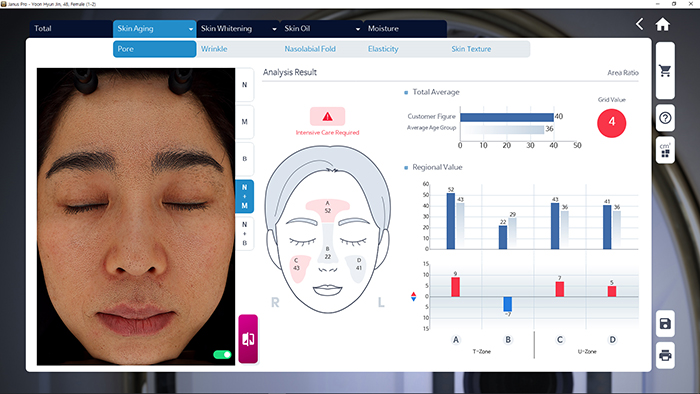Click the magenta compare images icon
This screenshot has width=700, height=394.
tap(248, 339)
